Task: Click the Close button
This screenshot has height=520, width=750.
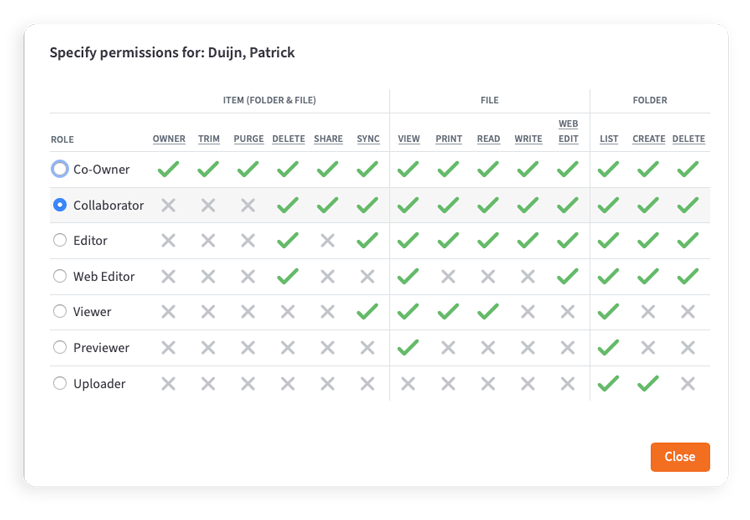Action: (x=679, y=457)
